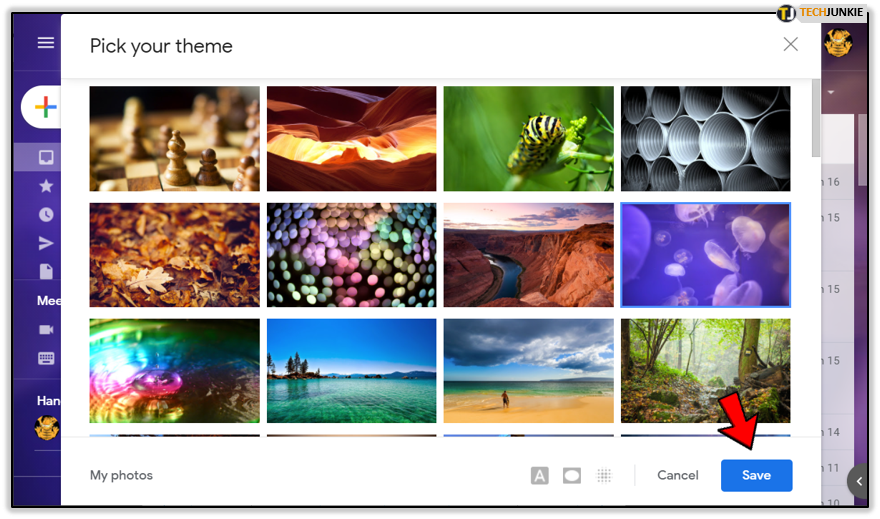Screen dimensions: 880x519
Task: Open the Starred mail icon
Action: [x=46, y=186]
